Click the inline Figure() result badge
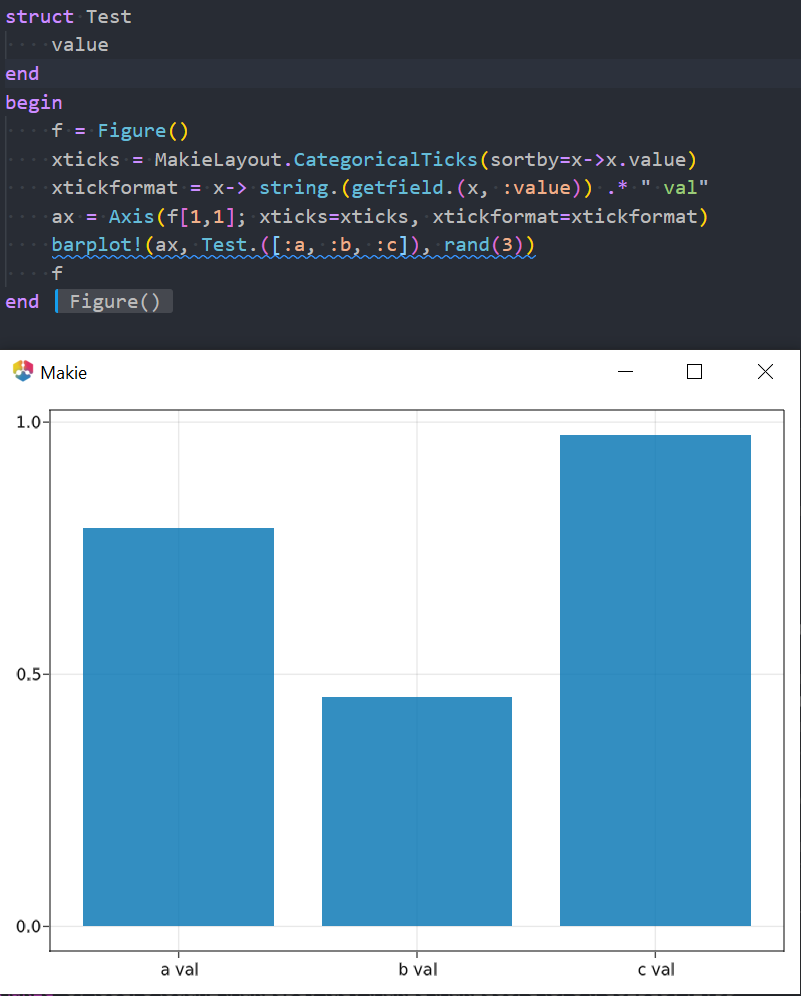Image resolution: width=801 pixels, height=996 pixels. [113, 301]
